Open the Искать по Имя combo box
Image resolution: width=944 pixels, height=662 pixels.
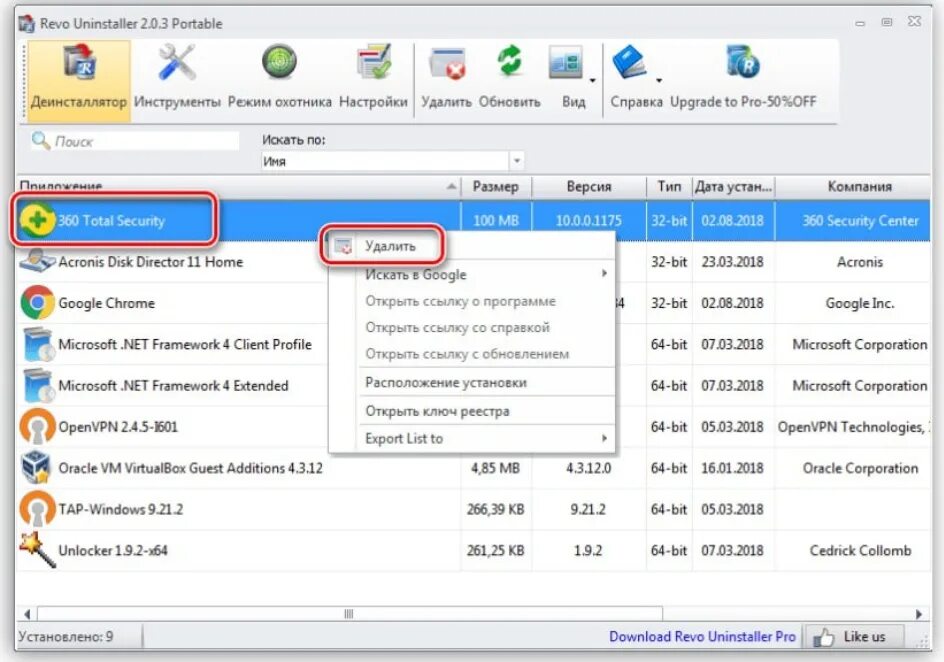pyautogui.click(x=393, y=161)
